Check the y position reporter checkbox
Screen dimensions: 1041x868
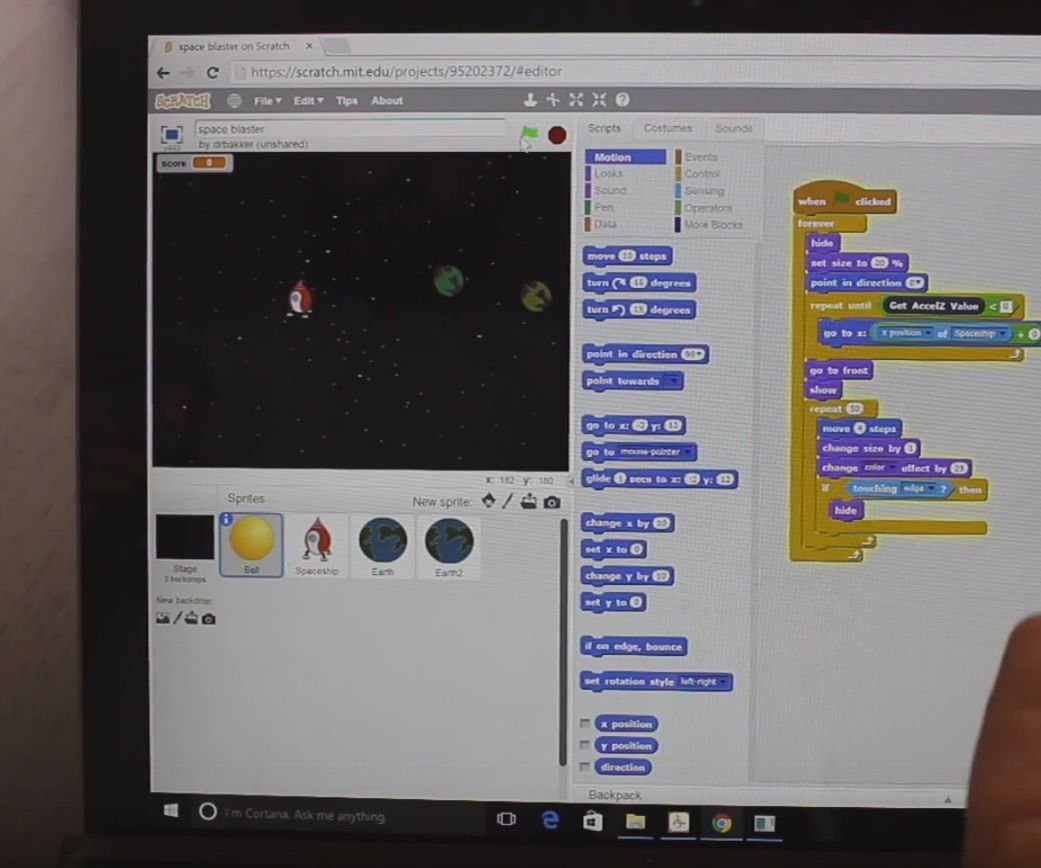point(585,745)
